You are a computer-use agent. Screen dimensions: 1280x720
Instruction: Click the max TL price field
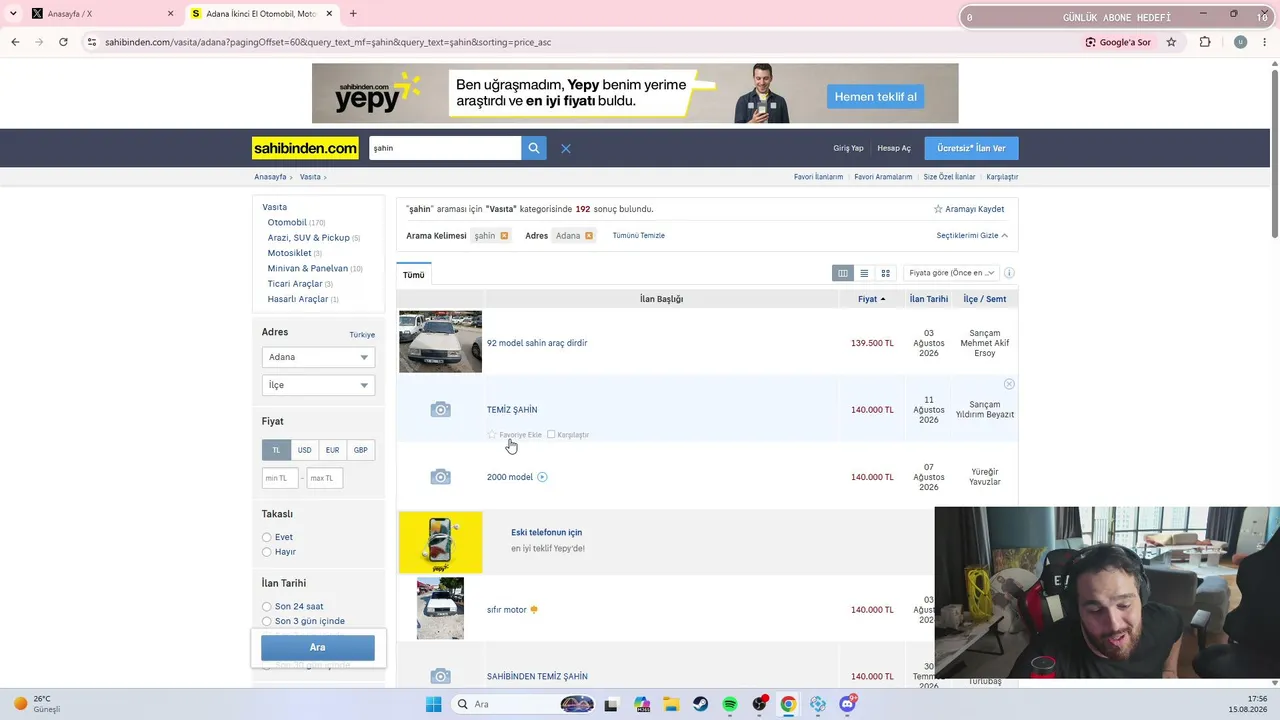tap(325, 478)
